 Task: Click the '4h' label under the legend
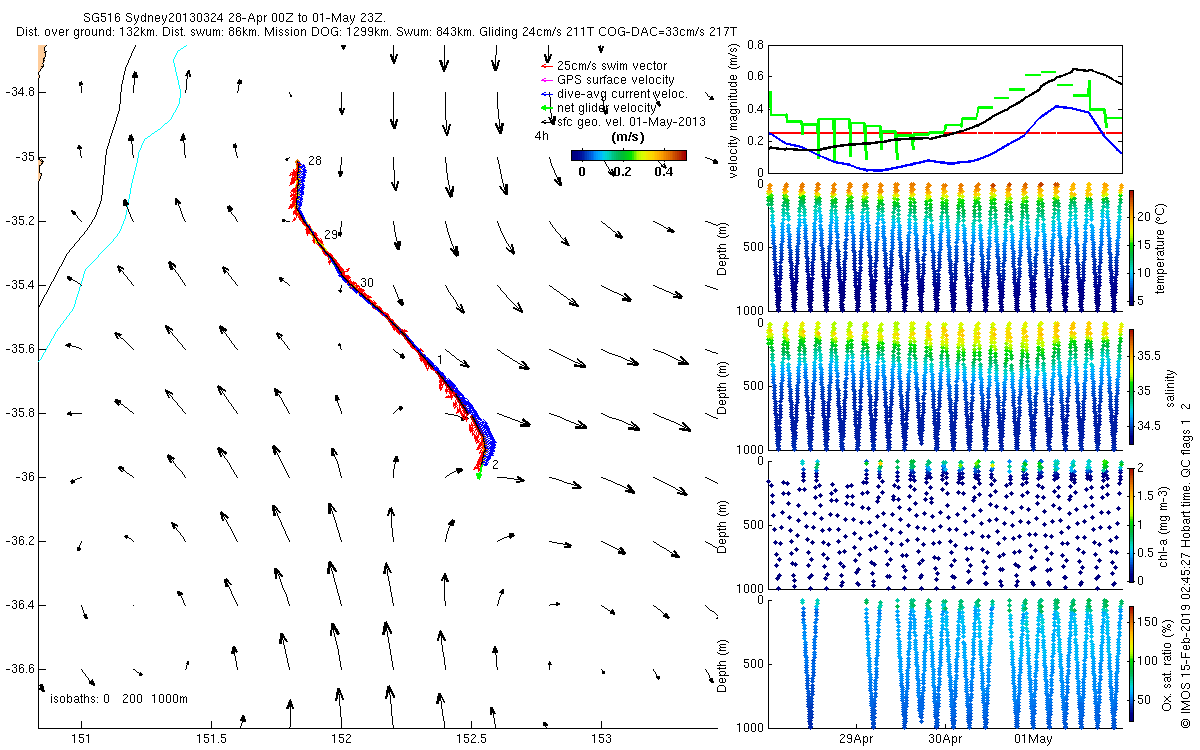click(x=541, y=135)
